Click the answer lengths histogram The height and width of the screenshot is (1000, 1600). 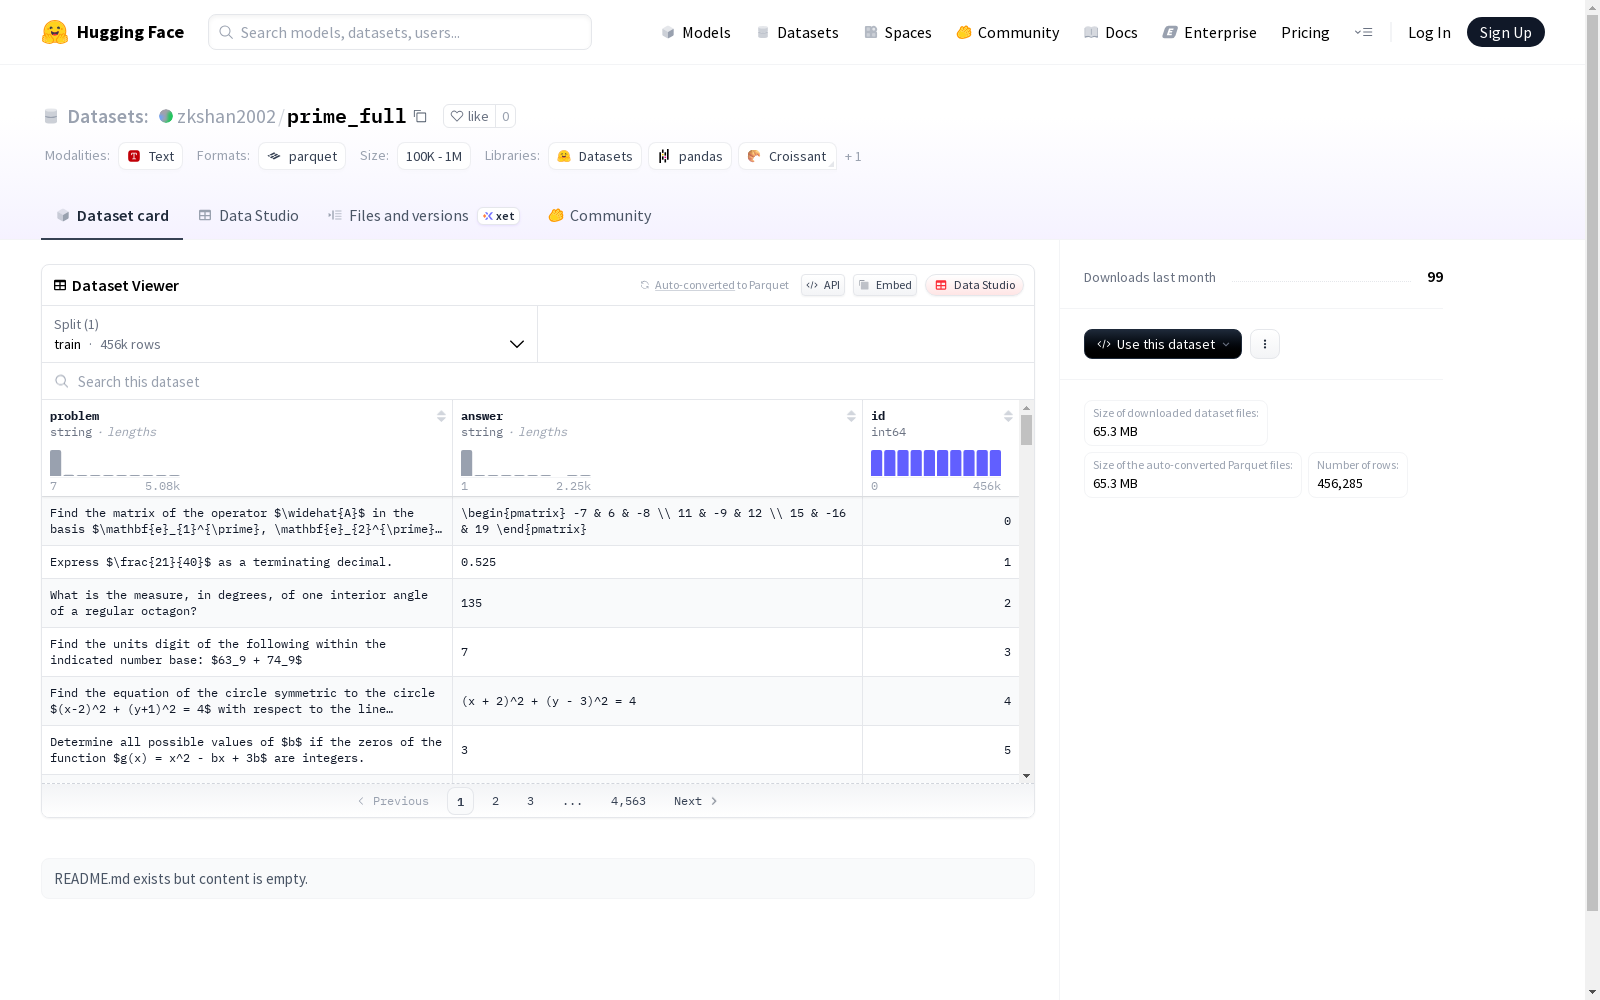click(526, 463)
